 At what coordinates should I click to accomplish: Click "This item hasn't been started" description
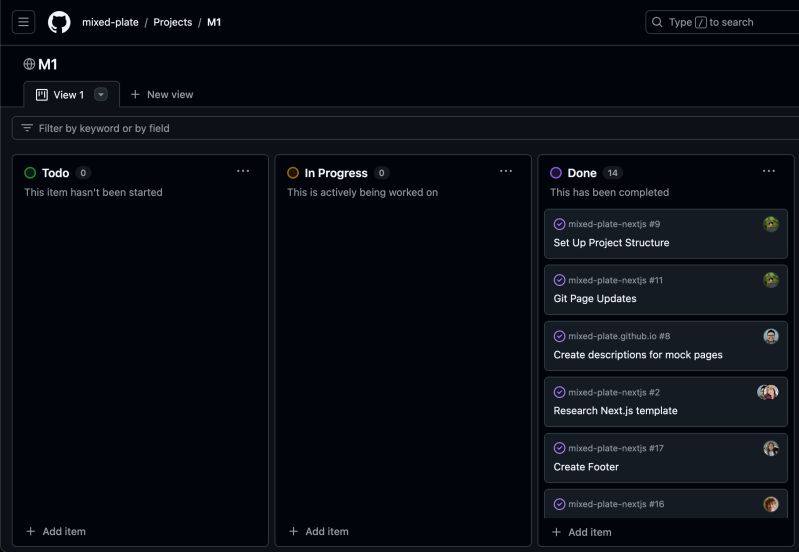pos(93,192)
